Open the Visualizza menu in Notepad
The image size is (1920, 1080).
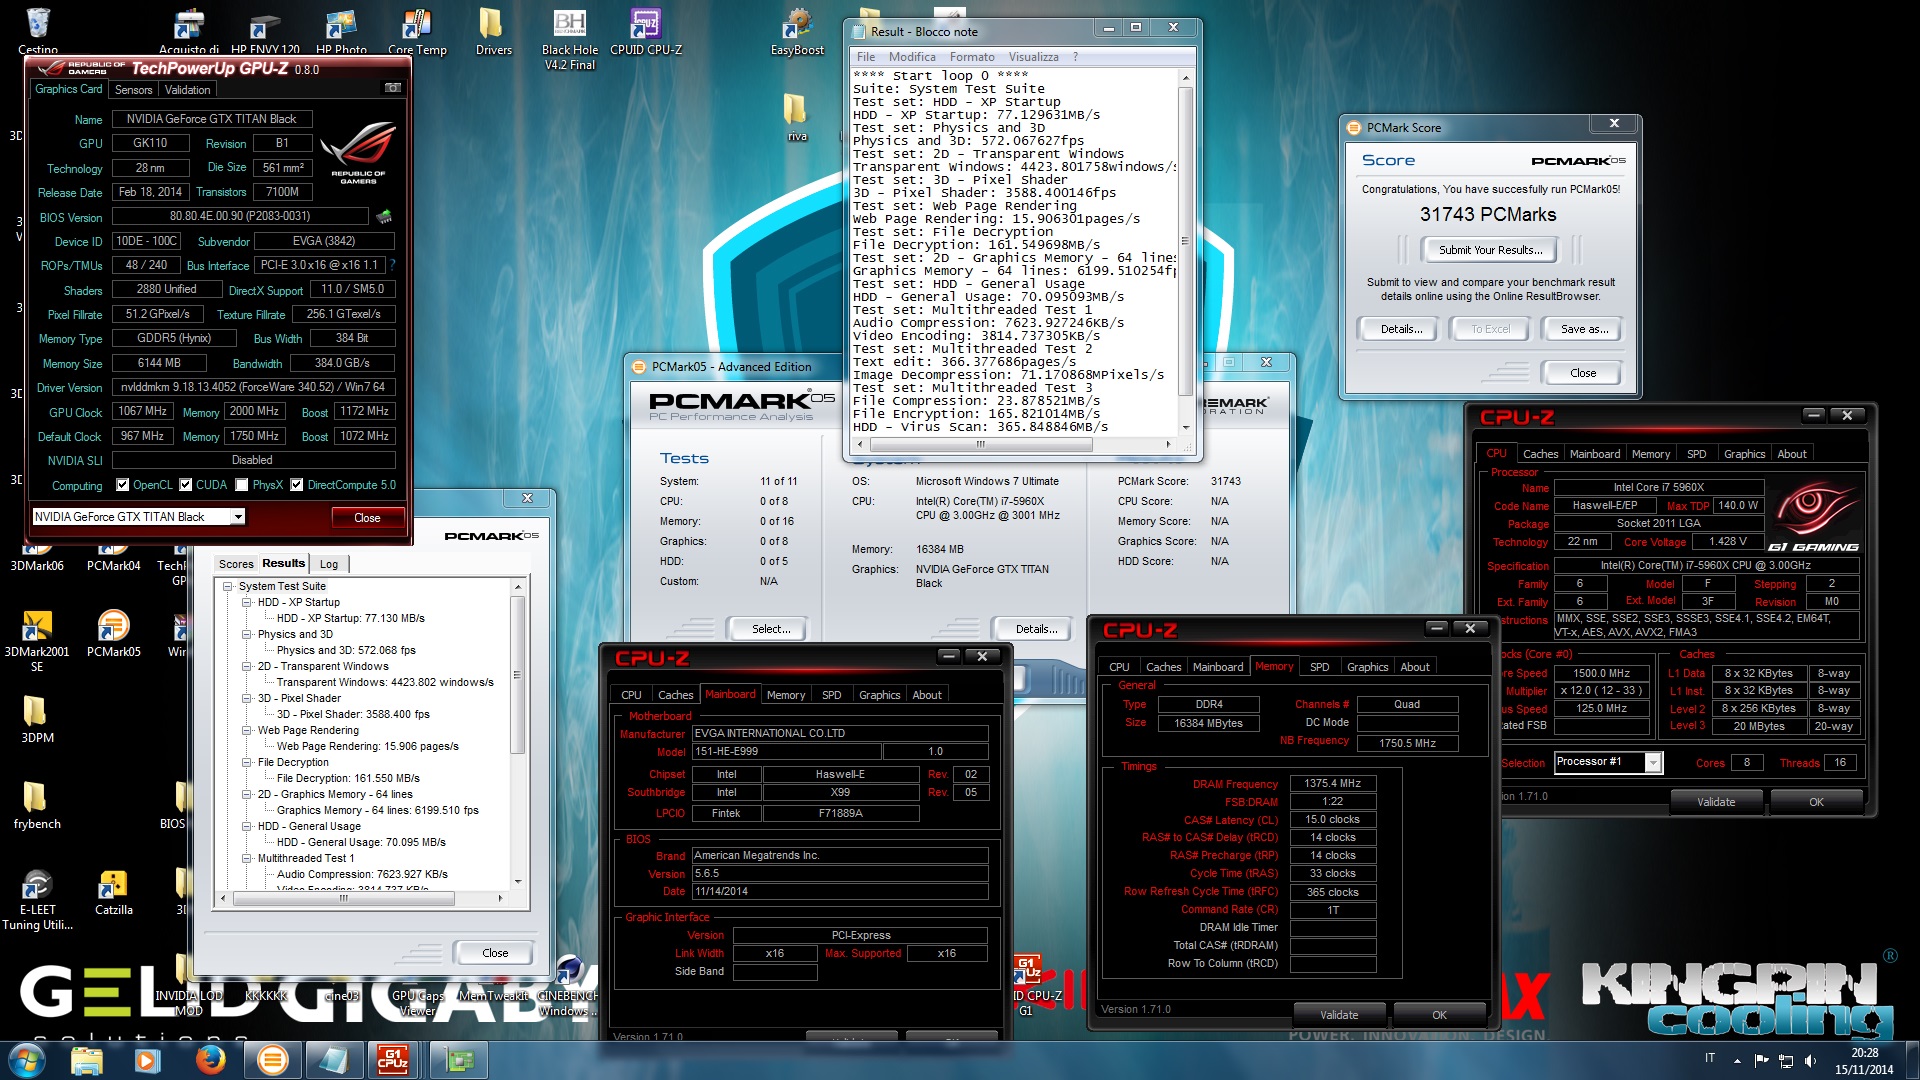click(x=1033, y=57)
